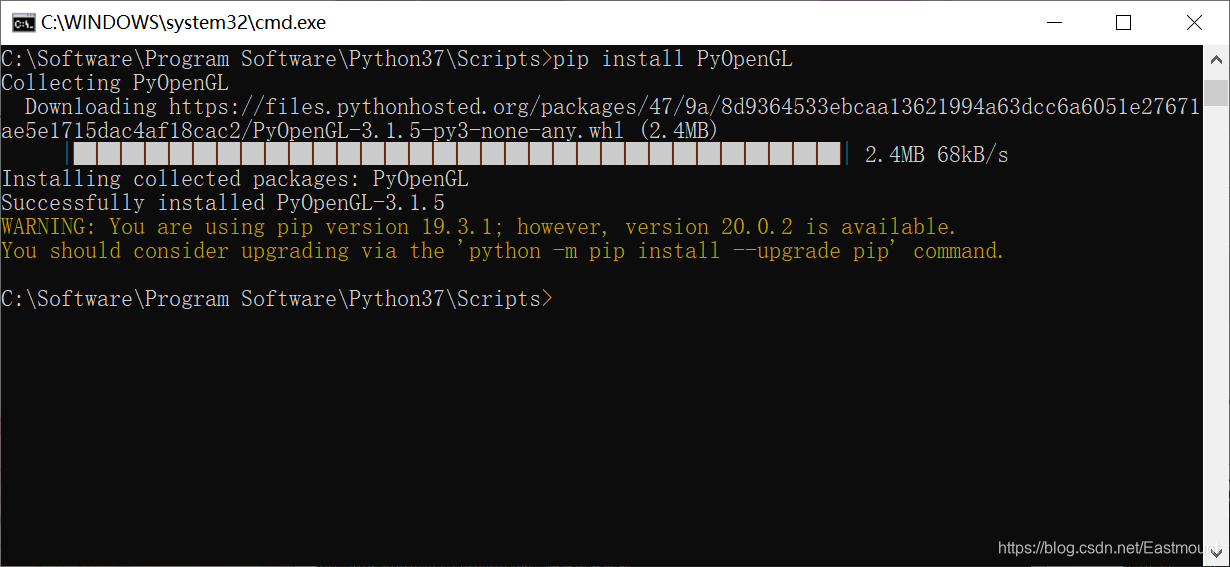Click the line 'Collecting PyOpenGL'

(115, 83)
